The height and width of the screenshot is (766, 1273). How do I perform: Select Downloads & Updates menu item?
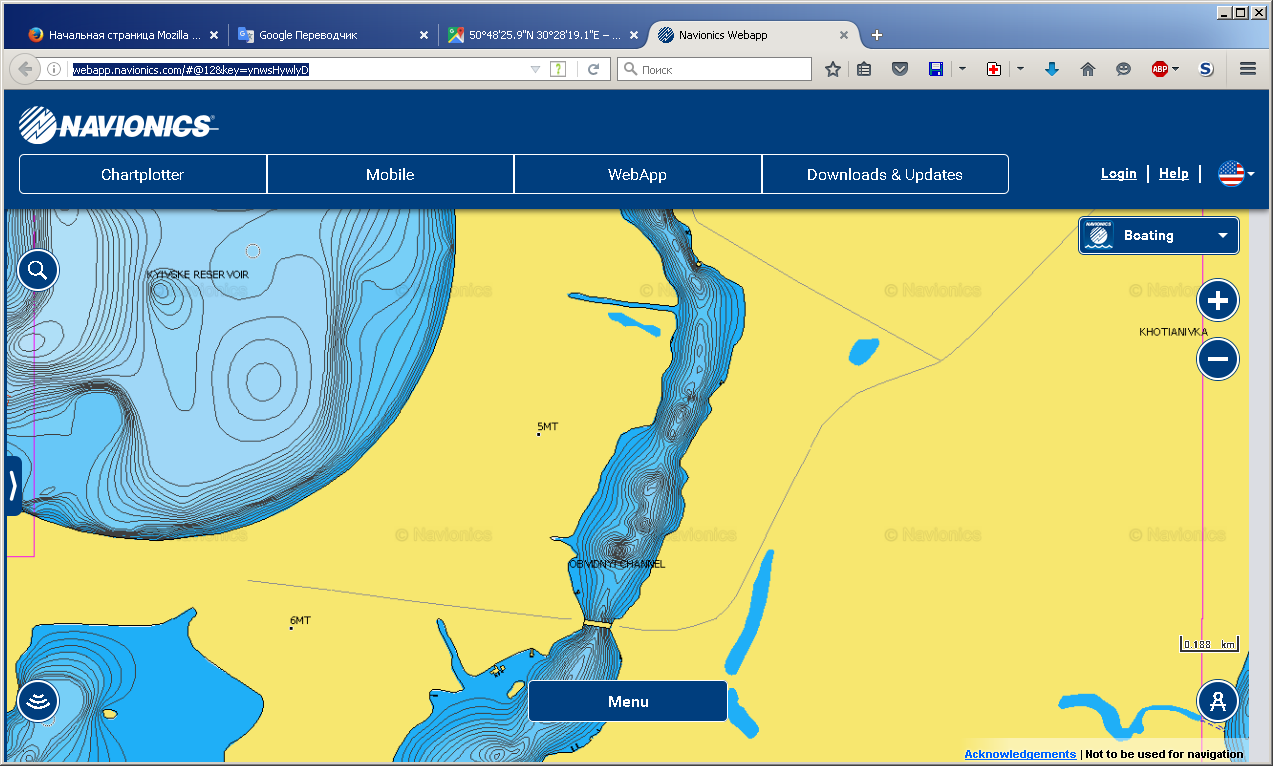click(x=884, y=174)
